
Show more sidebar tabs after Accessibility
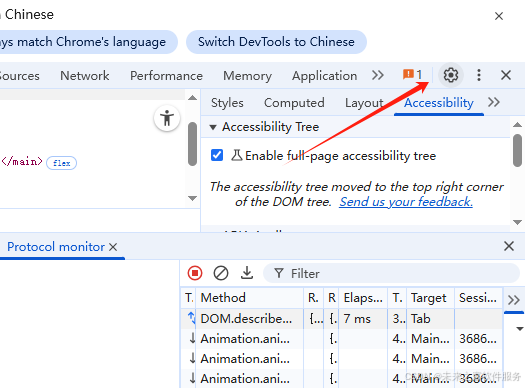(x=494, y=102)
